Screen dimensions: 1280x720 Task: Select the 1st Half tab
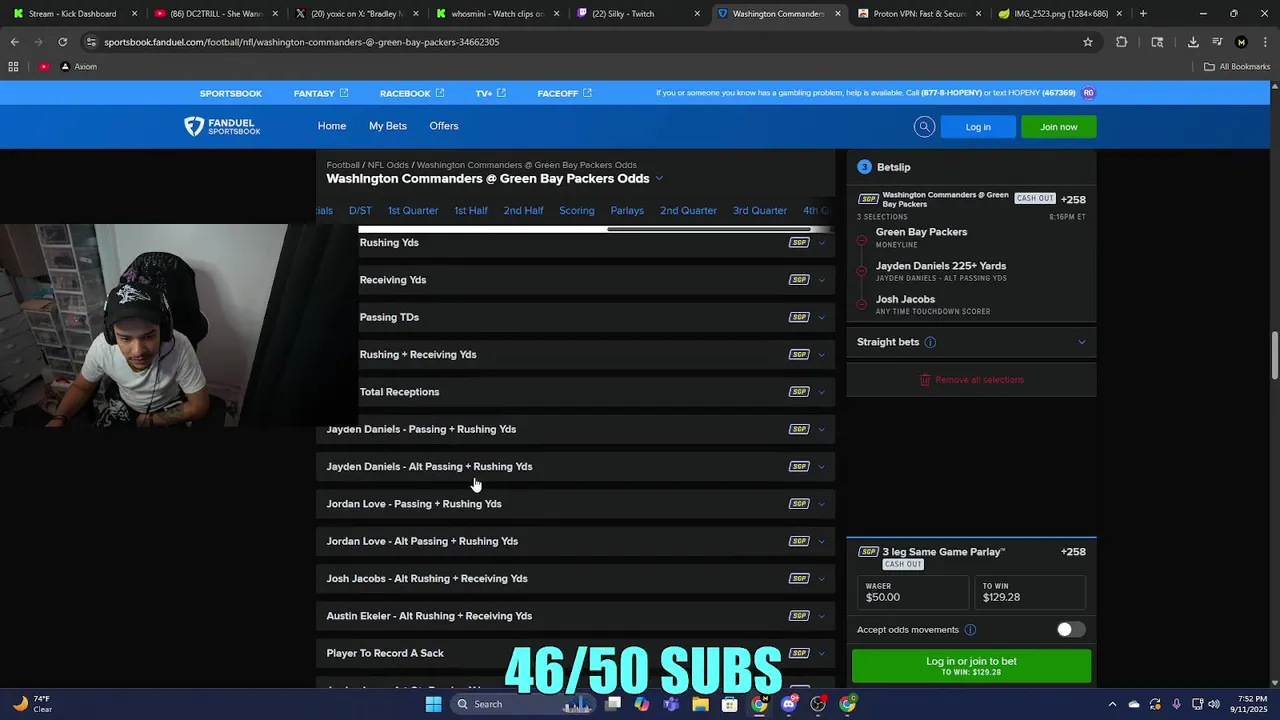pos(471,211)
